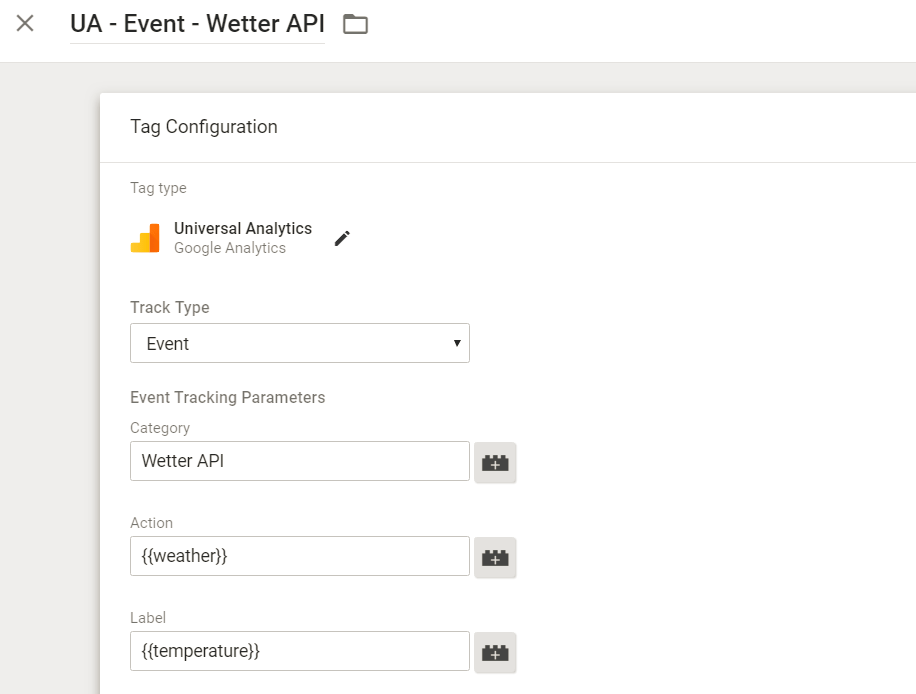Focus the Action field containing {{weather}}
The height and width of the screenshot is (694, 916).
(299, 556)
